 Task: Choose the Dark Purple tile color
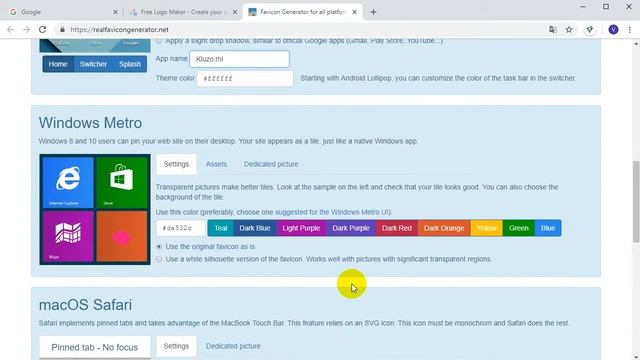pyautogui.click(x=351, y=228)
